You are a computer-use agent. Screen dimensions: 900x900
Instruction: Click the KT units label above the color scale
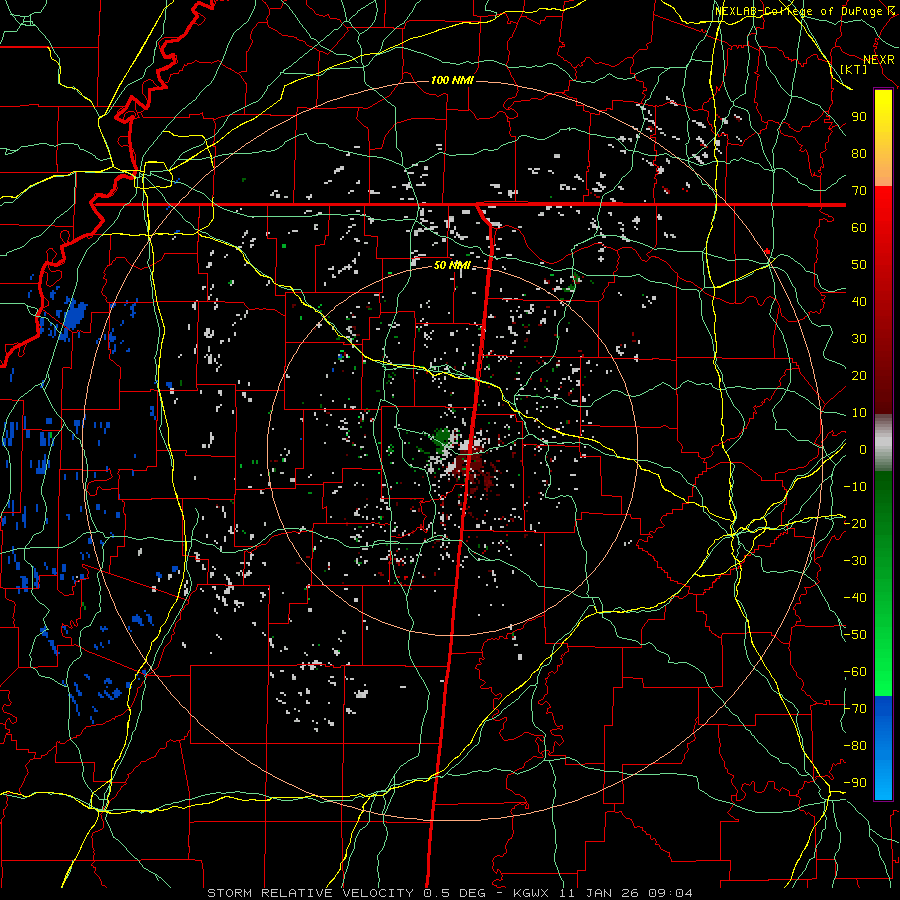coord(854,69)
